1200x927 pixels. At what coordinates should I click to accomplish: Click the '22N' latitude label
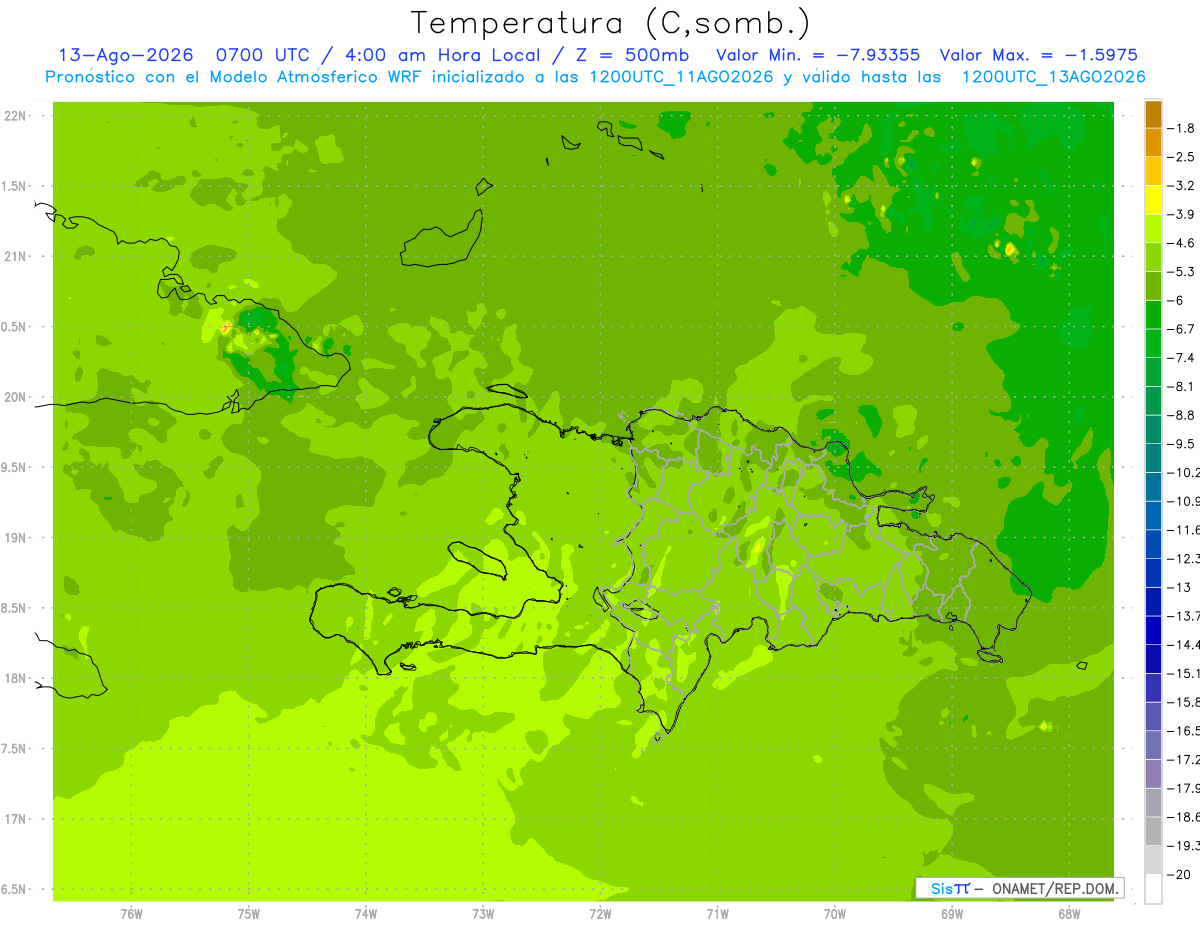(x=15, y=115)
